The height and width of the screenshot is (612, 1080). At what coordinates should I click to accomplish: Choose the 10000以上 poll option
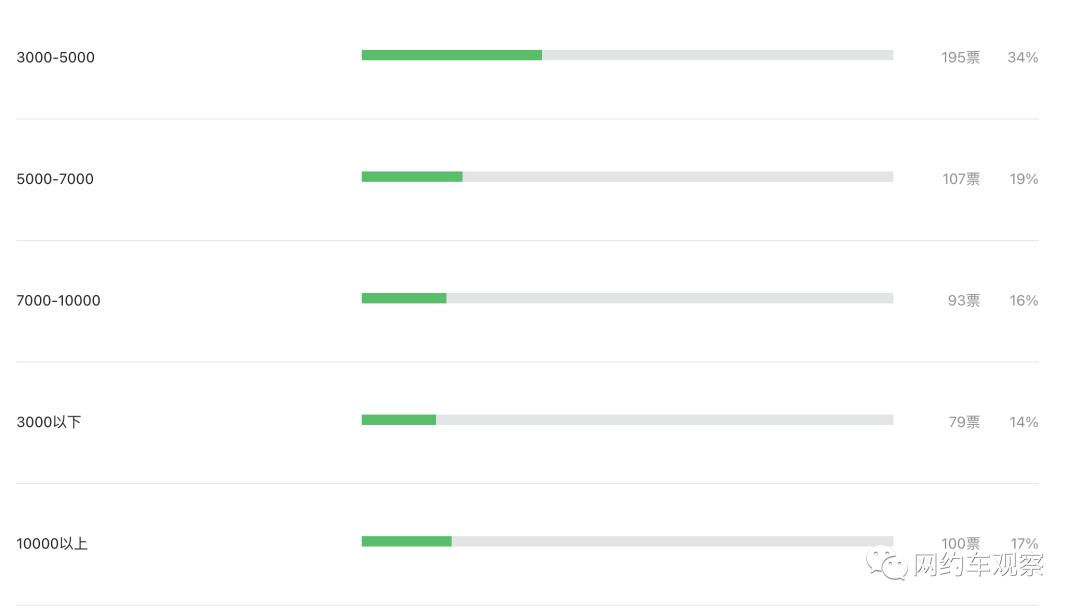(52, 545)
